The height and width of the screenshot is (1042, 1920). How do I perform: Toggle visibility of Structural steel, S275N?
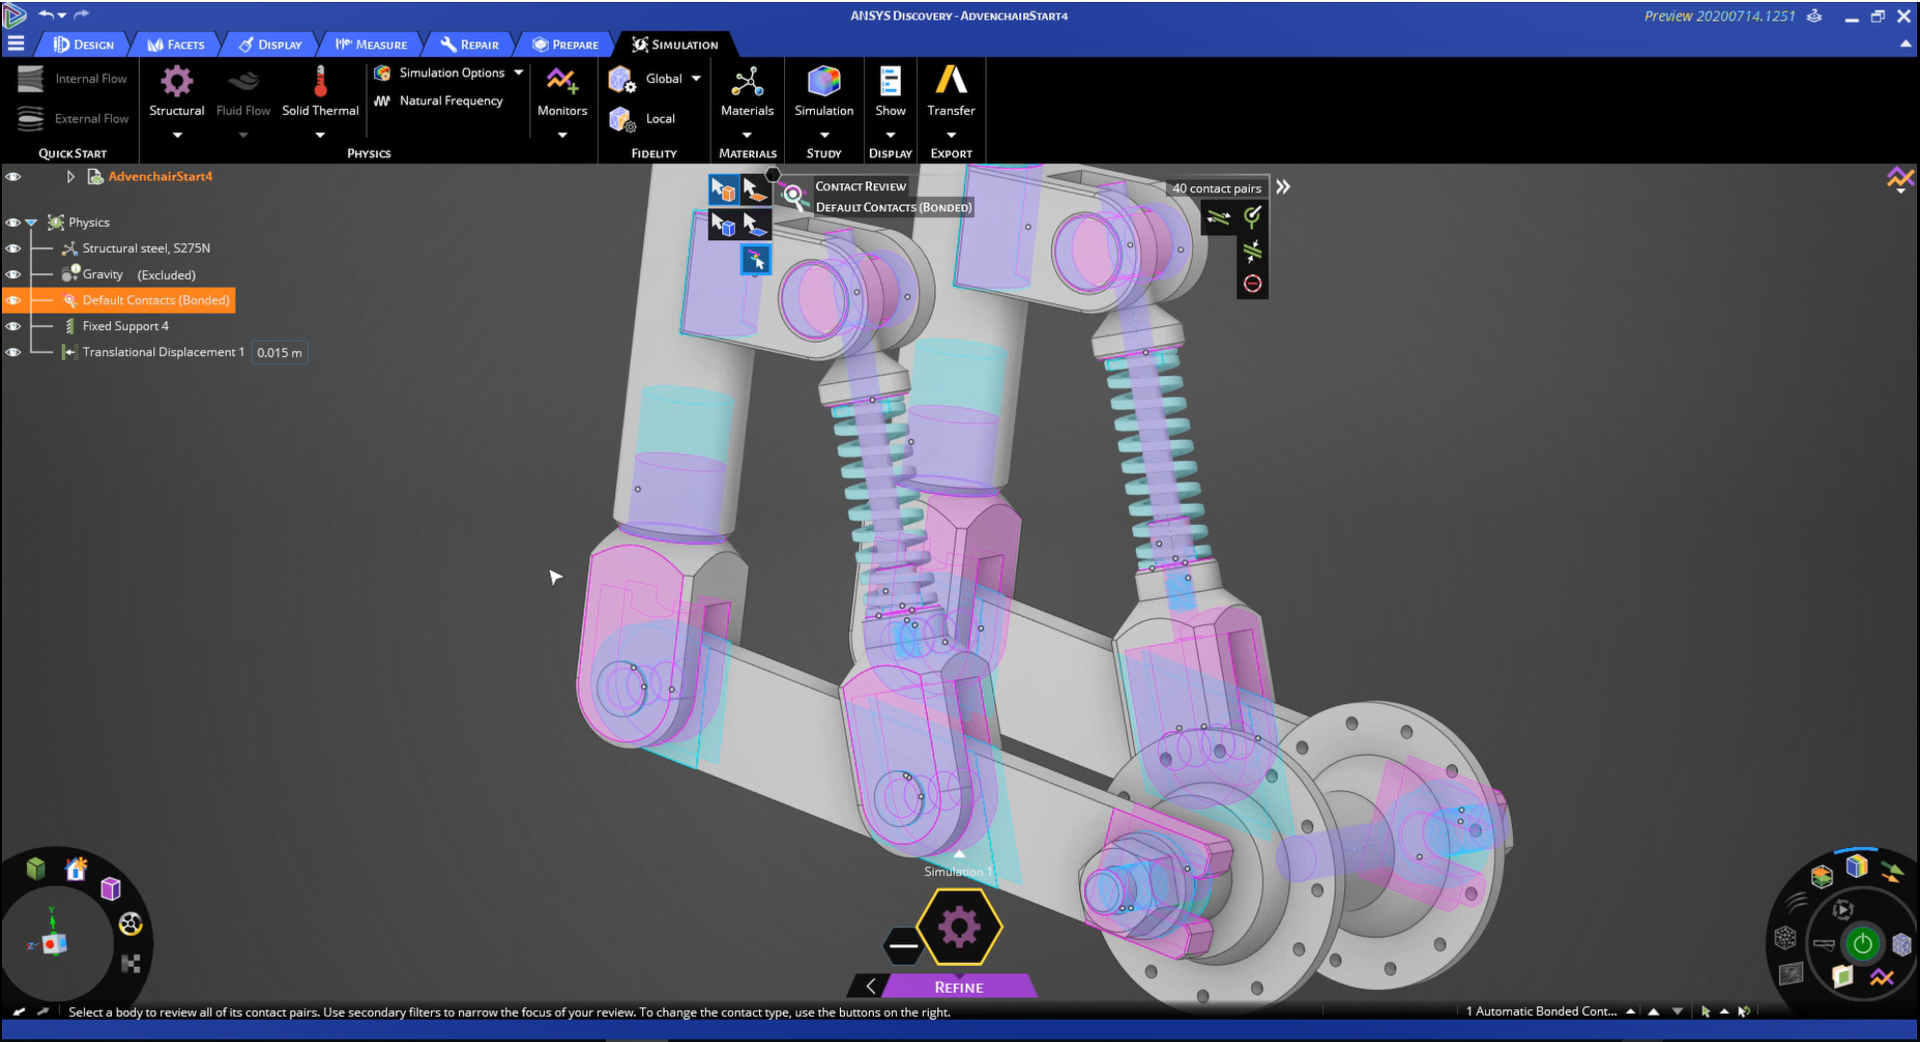[x=13, y=248]
